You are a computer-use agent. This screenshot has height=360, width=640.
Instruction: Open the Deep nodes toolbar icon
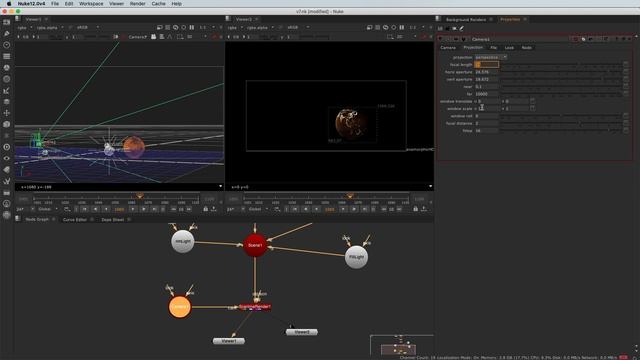[x=7, y=147]
